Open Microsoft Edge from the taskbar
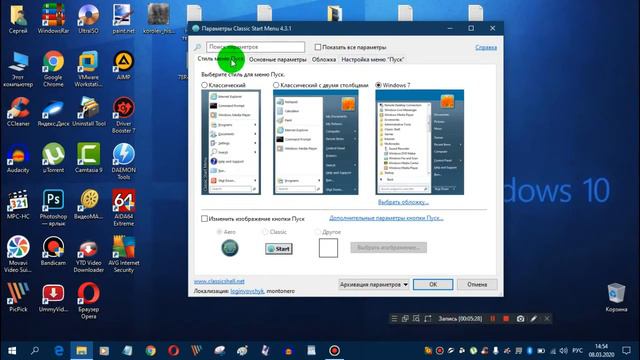The image size is (640, 360). pos(59,351)
